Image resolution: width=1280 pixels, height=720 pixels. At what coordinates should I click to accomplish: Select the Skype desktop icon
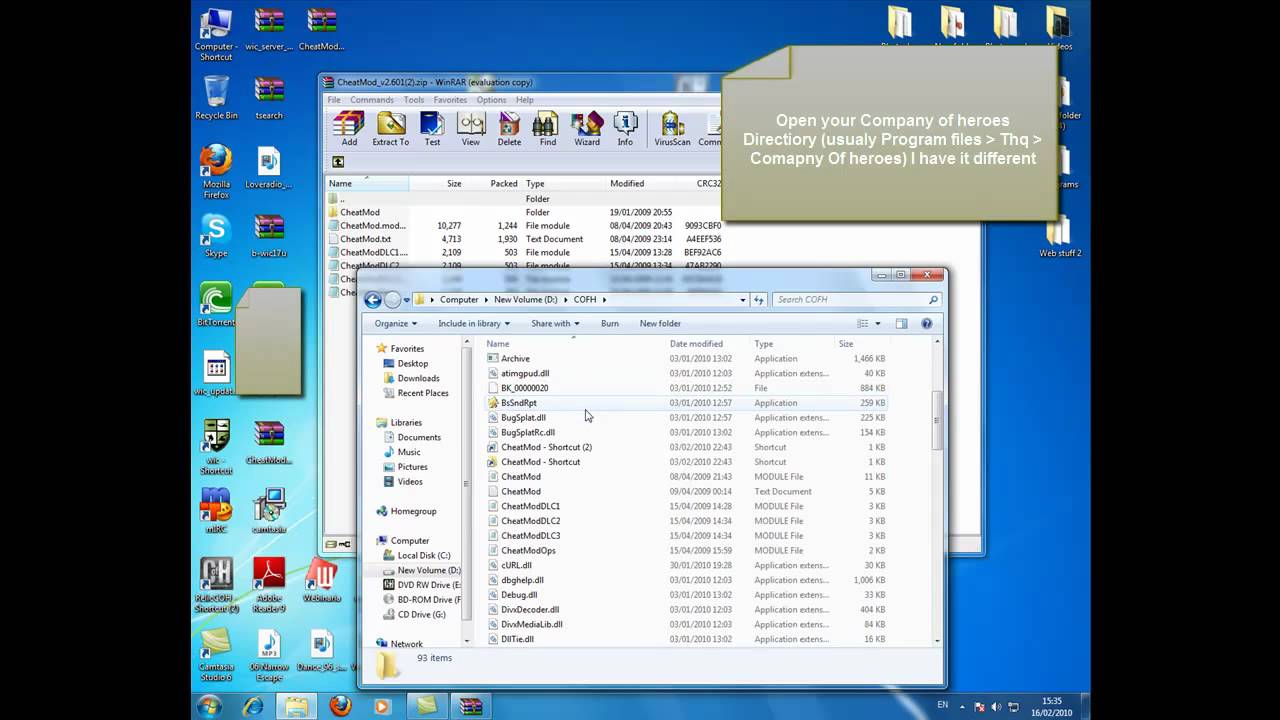click(216, 236)
